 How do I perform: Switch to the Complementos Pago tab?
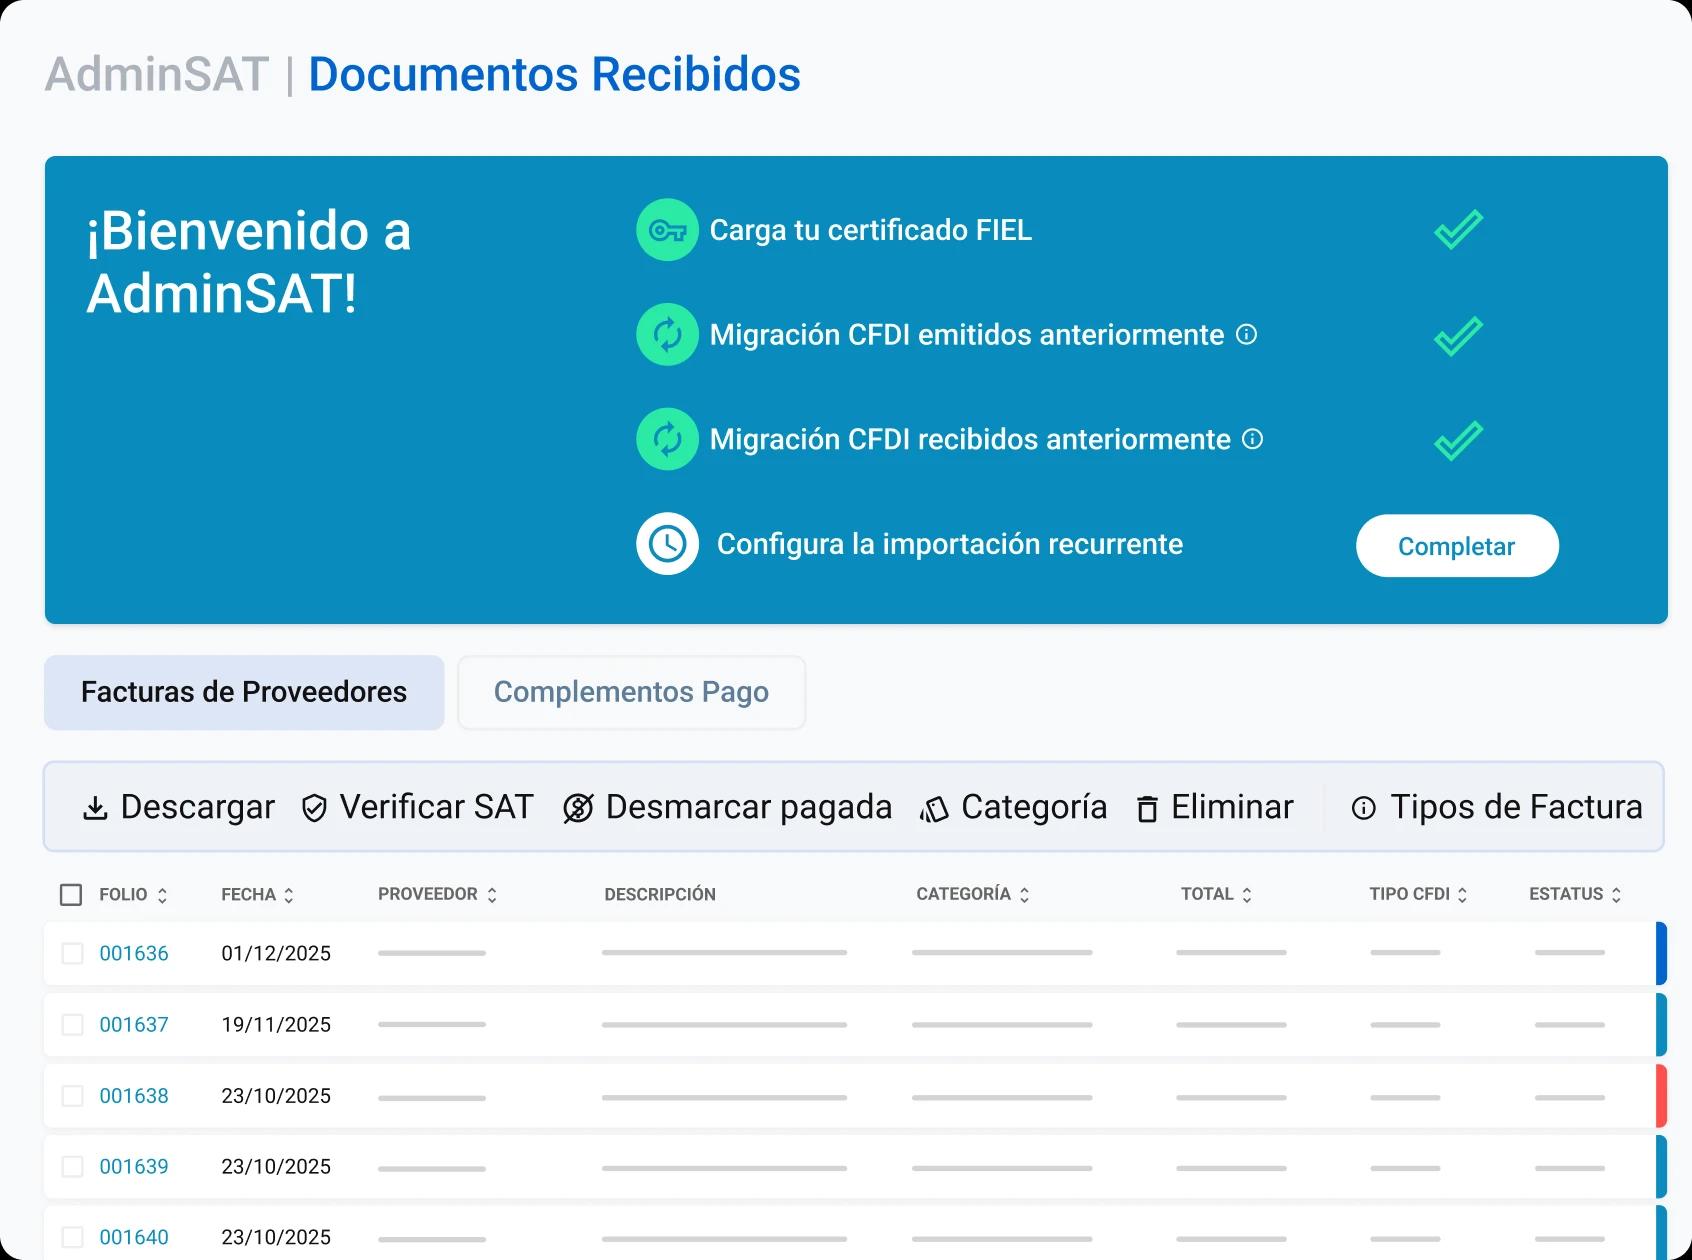click(x=631, y=692)
